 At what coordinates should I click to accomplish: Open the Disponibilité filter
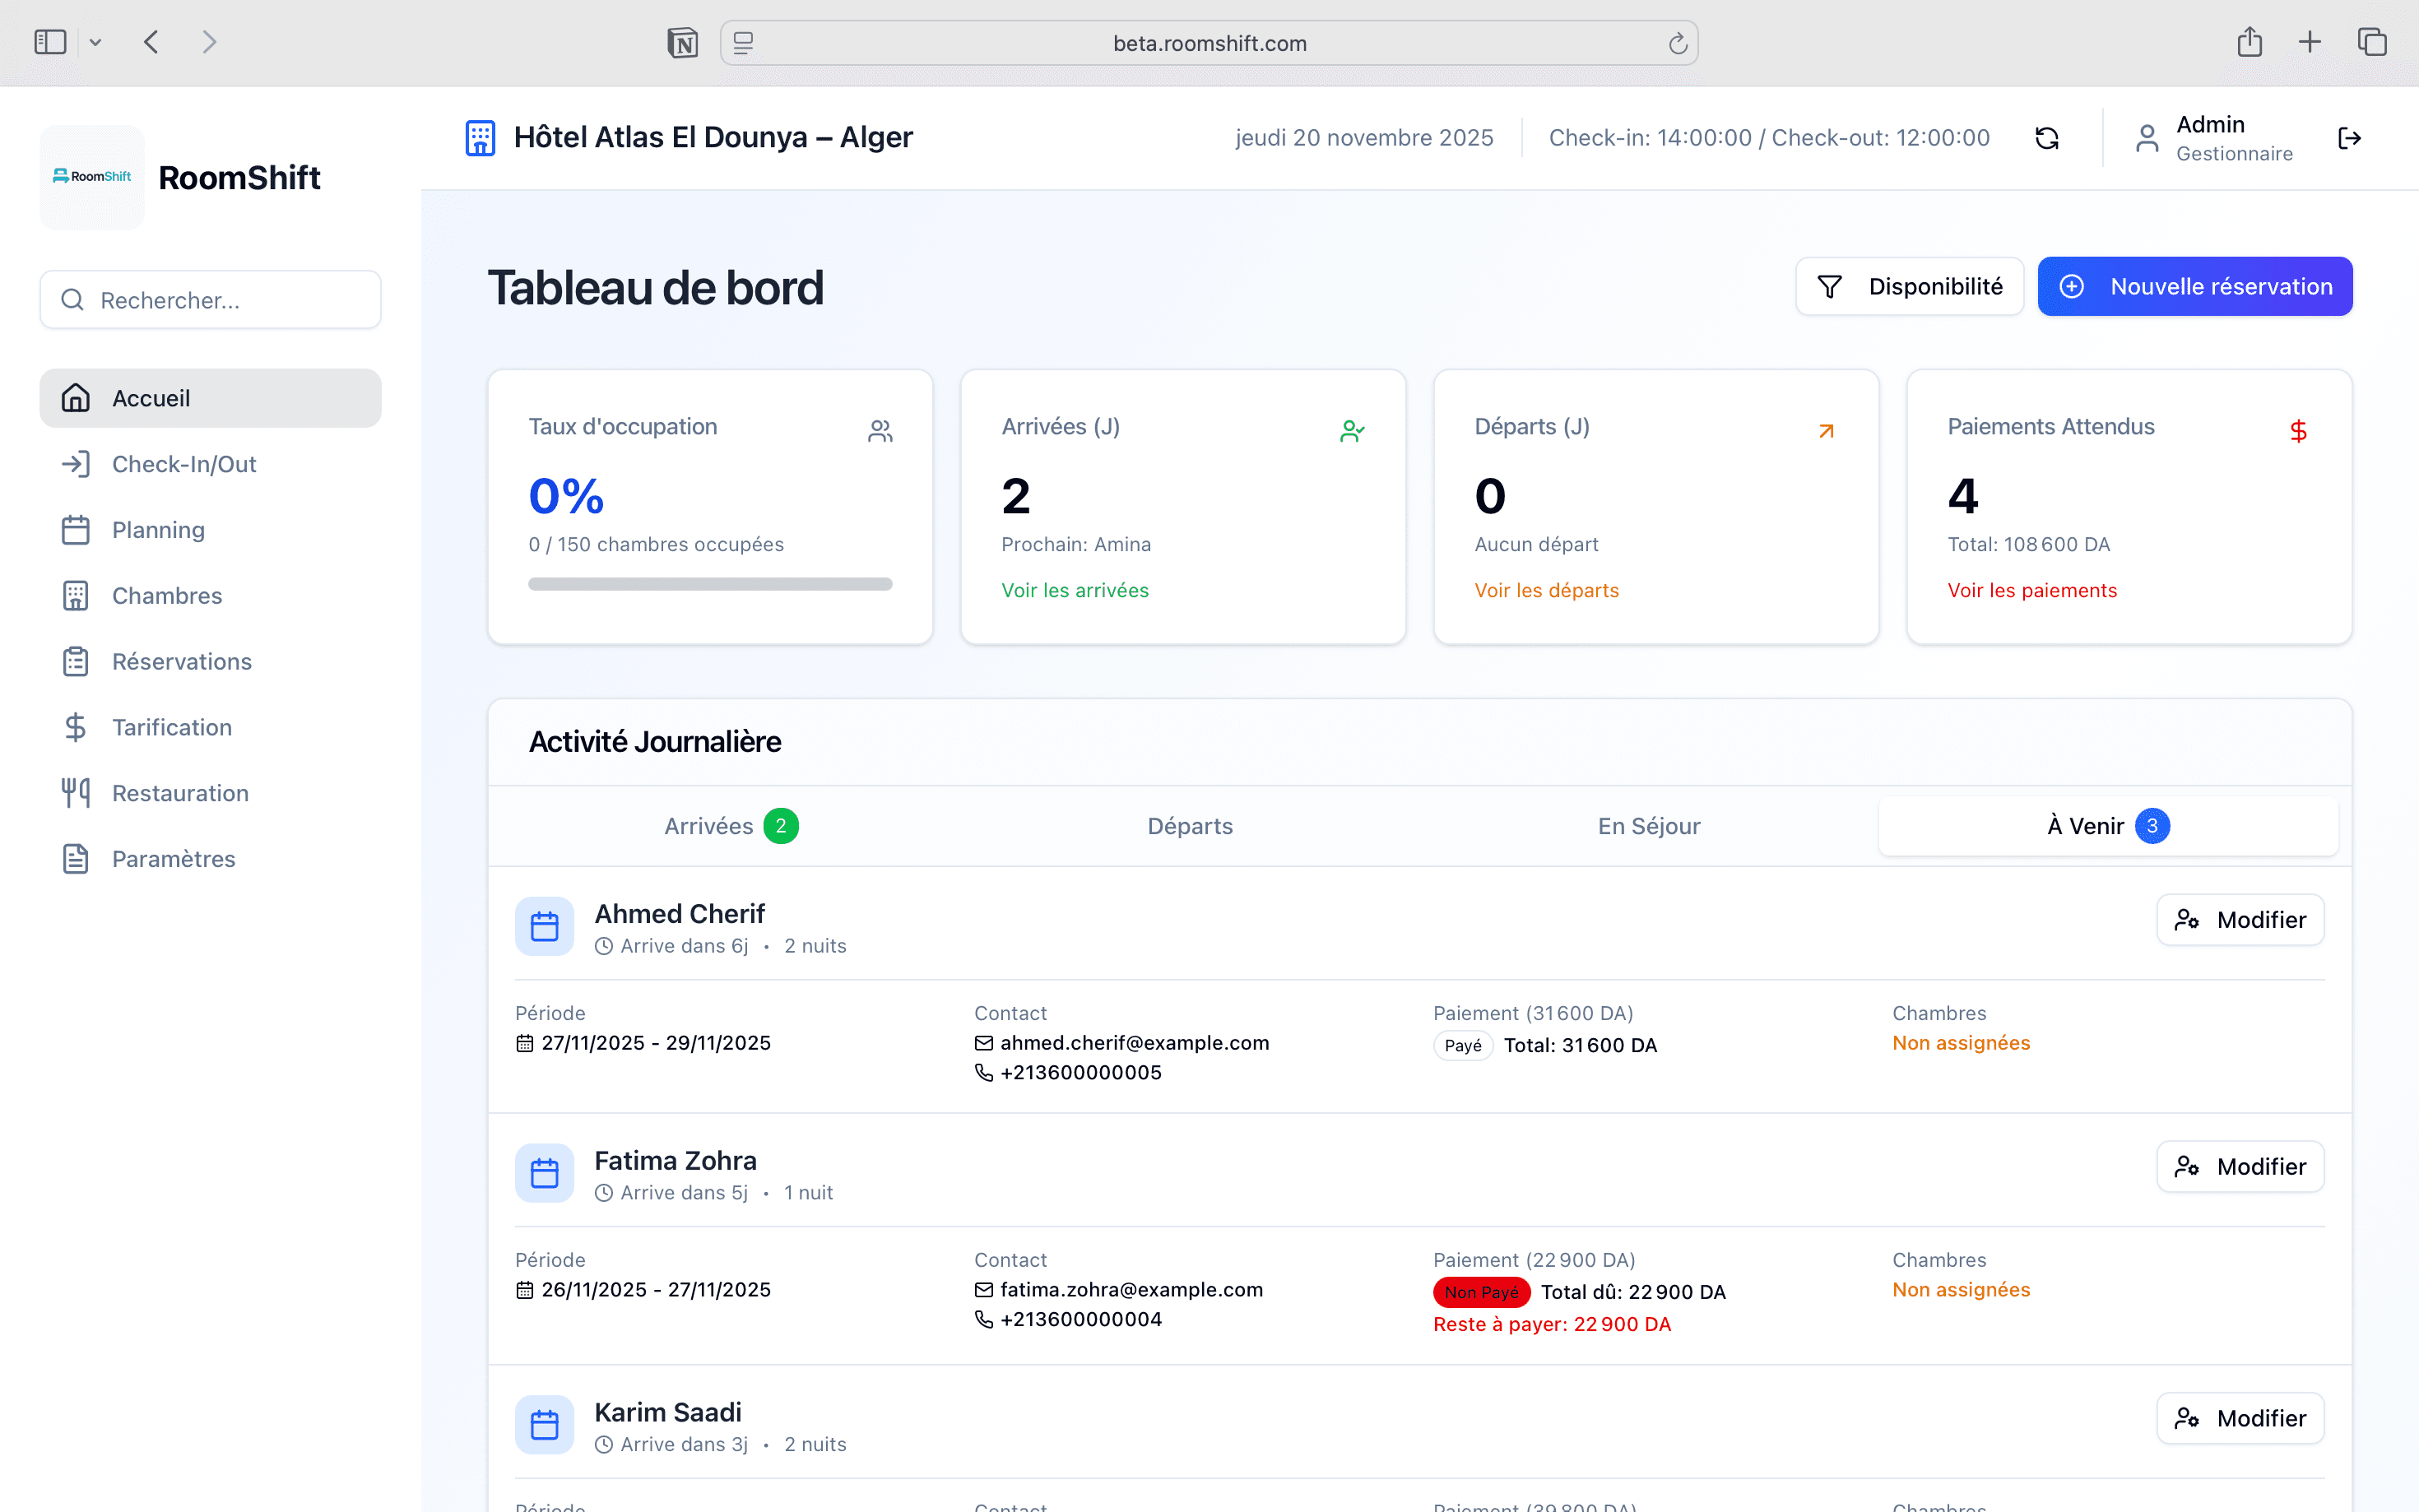[1908, 286]
